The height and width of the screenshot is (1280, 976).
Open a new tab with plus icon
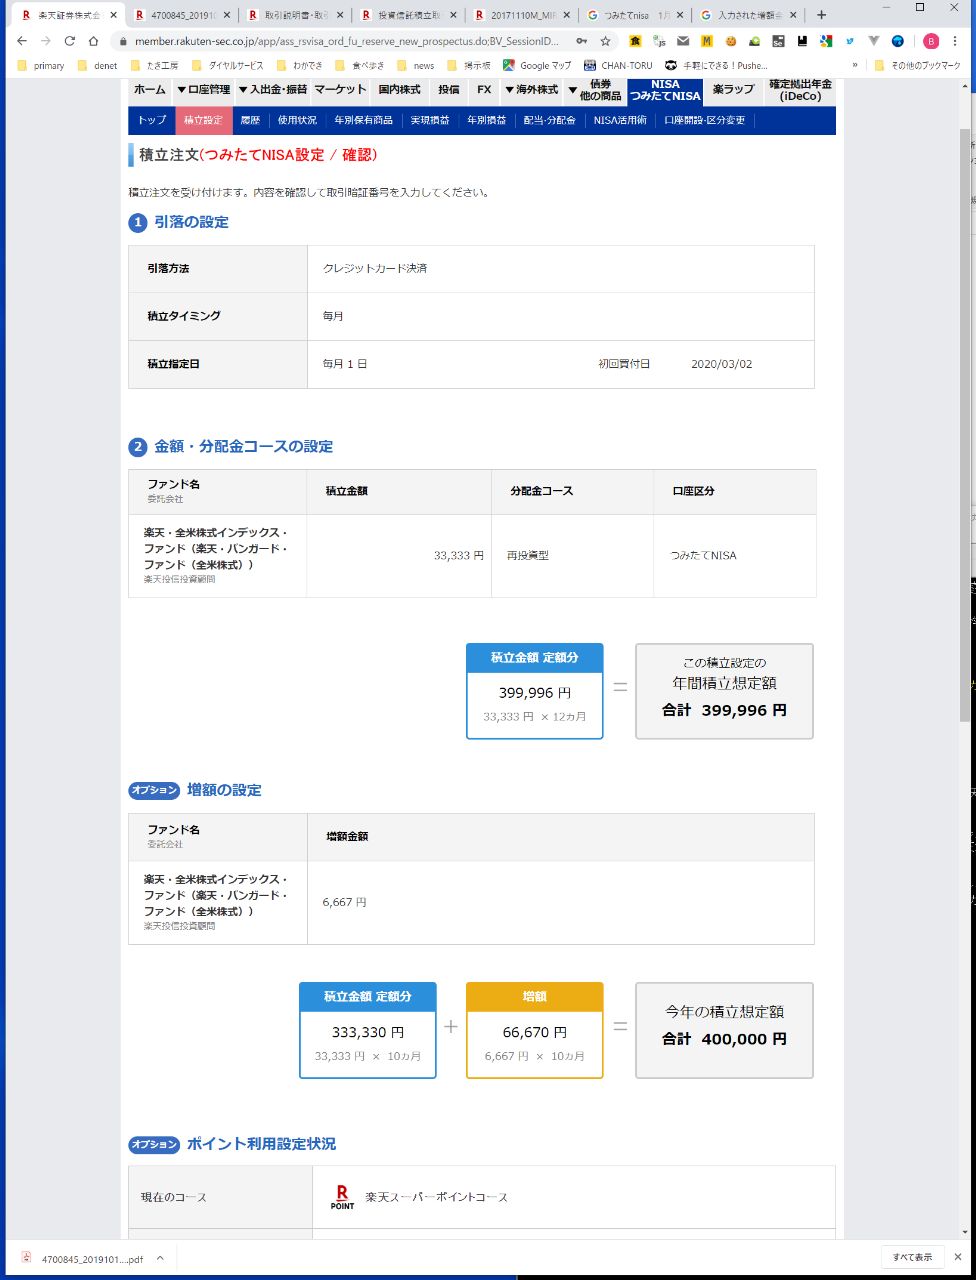[822, 15]
